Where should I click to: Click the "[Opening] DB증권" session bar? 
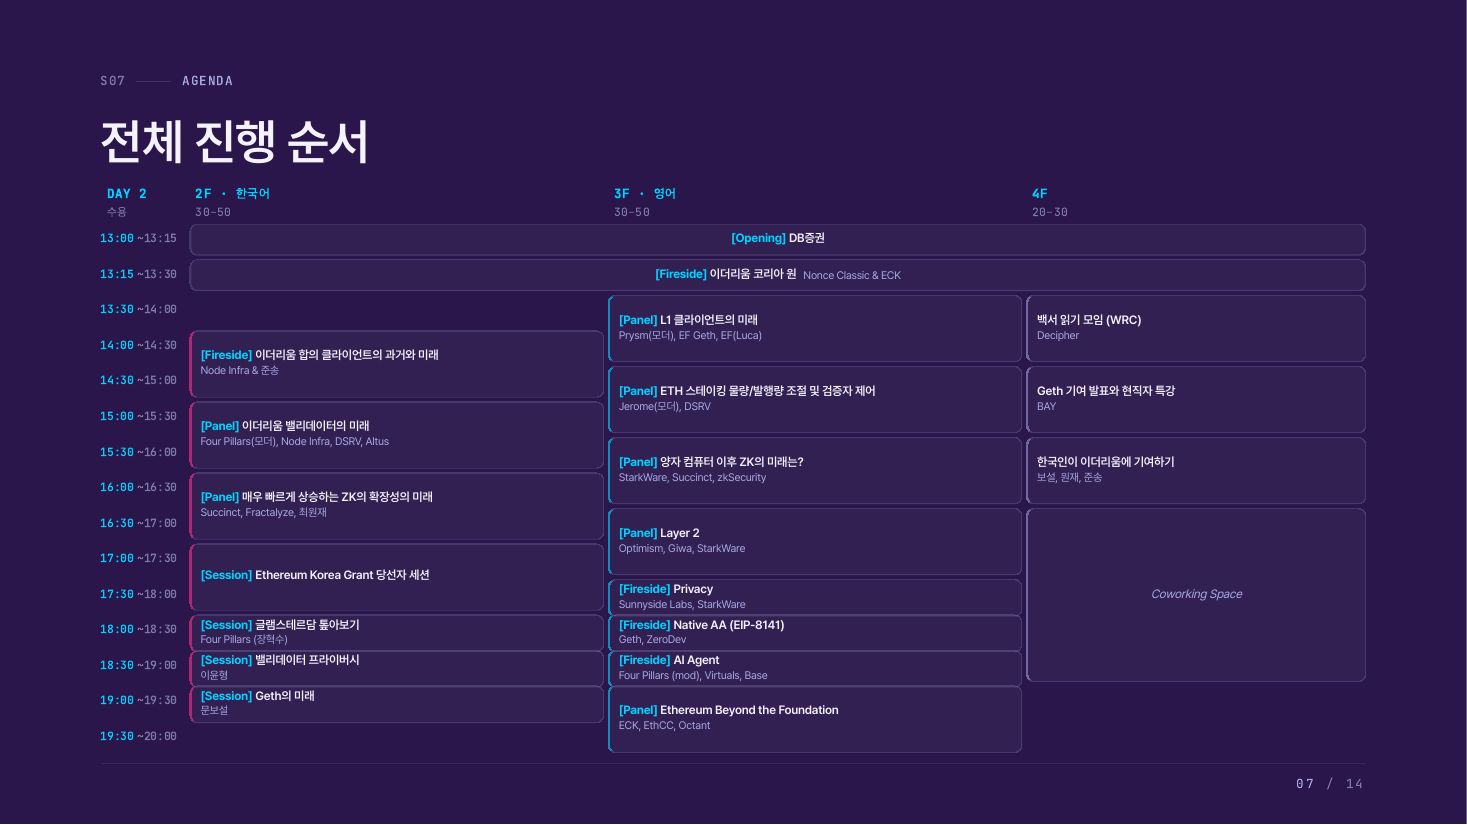(777, 239)
